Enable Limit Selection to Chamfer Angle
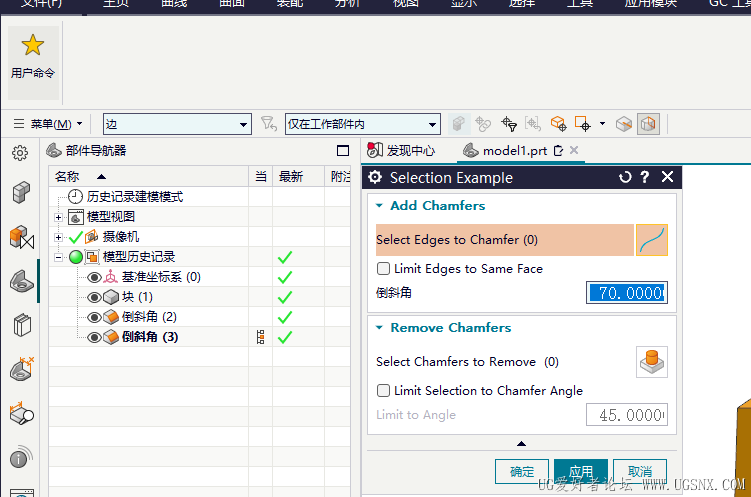Image resolution: width=751 pixels, height=497 pixels. tap(384, 391)
